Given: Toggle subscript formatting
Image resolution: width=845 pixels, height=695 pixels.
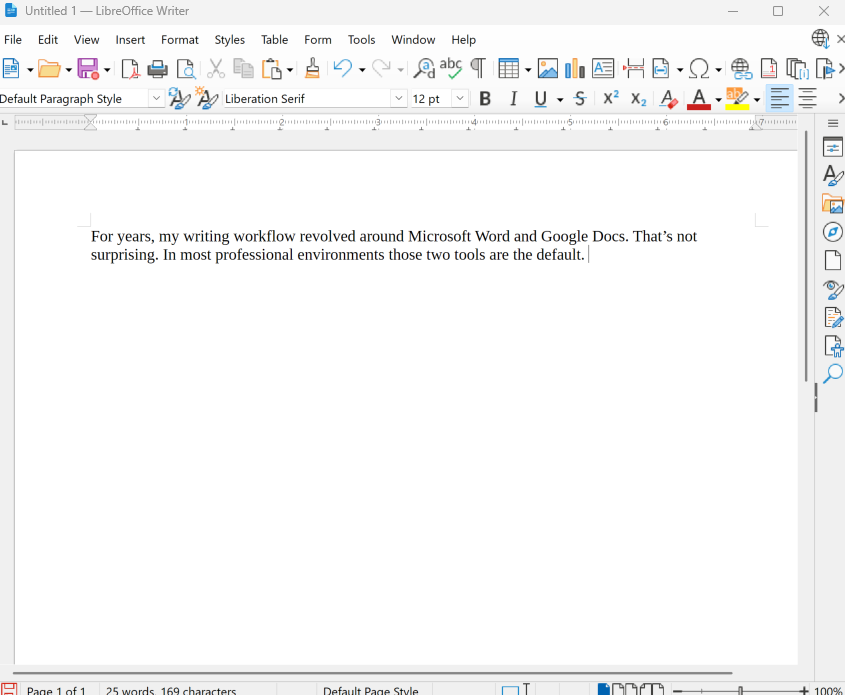Looking at the screenshot, I should click(639, 99).
